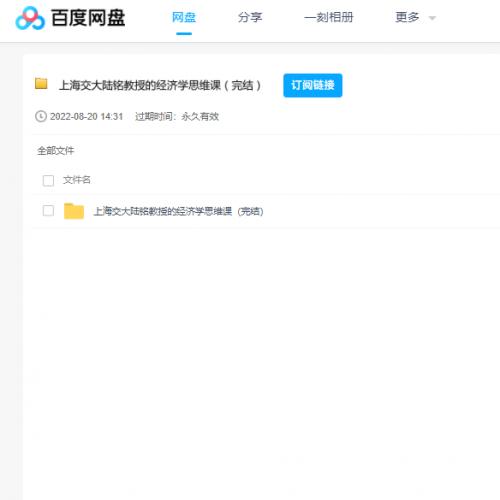The height and width of the screenshot is (500, 500).
Task: Toggle the select-all checkbox beside 文件名
Action: 48,180
